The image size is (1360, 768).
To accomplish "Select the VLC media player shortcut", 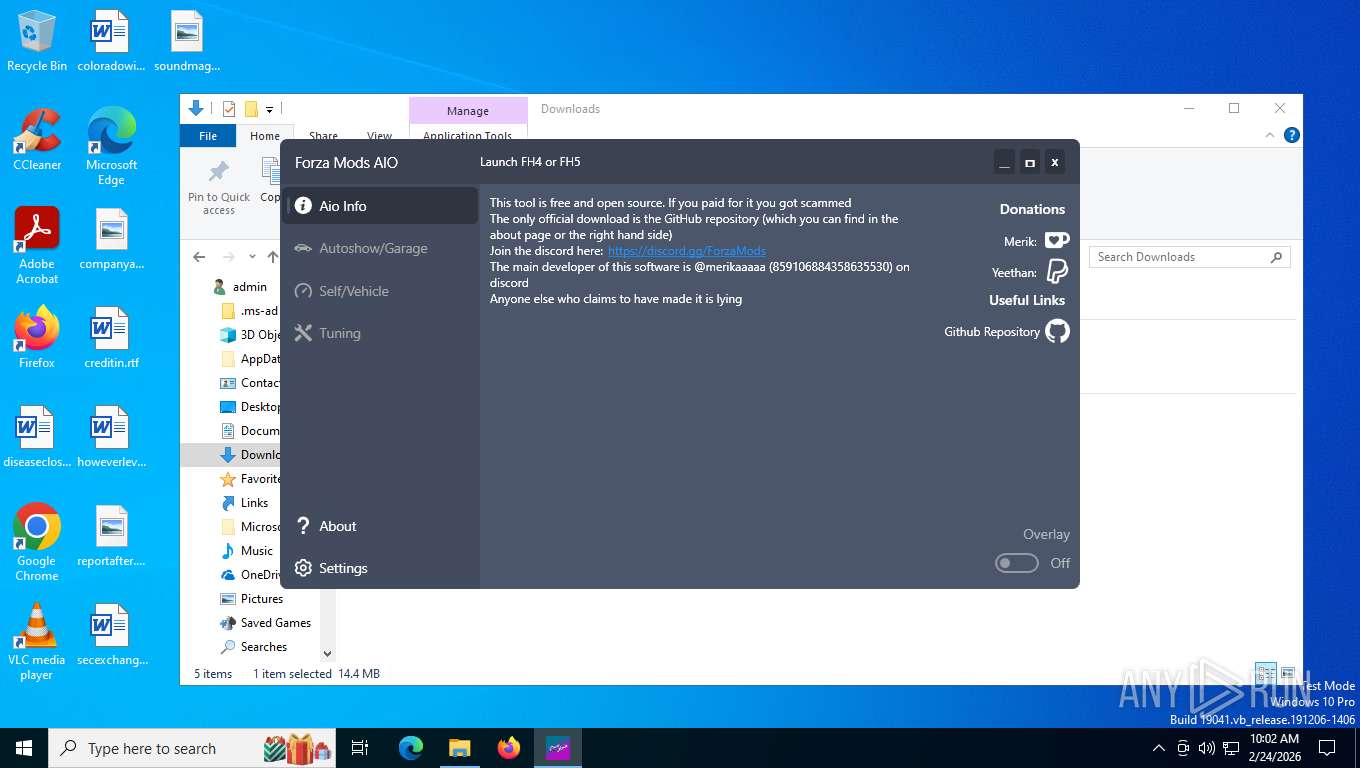I will click(37, 641).
